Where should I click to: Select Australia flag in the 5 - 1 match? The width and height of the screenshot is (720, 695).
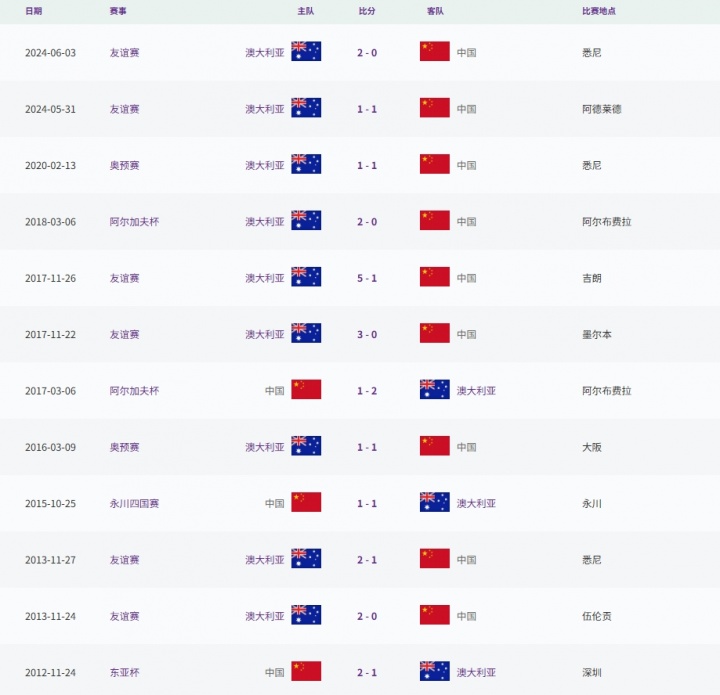click(306, 278)
